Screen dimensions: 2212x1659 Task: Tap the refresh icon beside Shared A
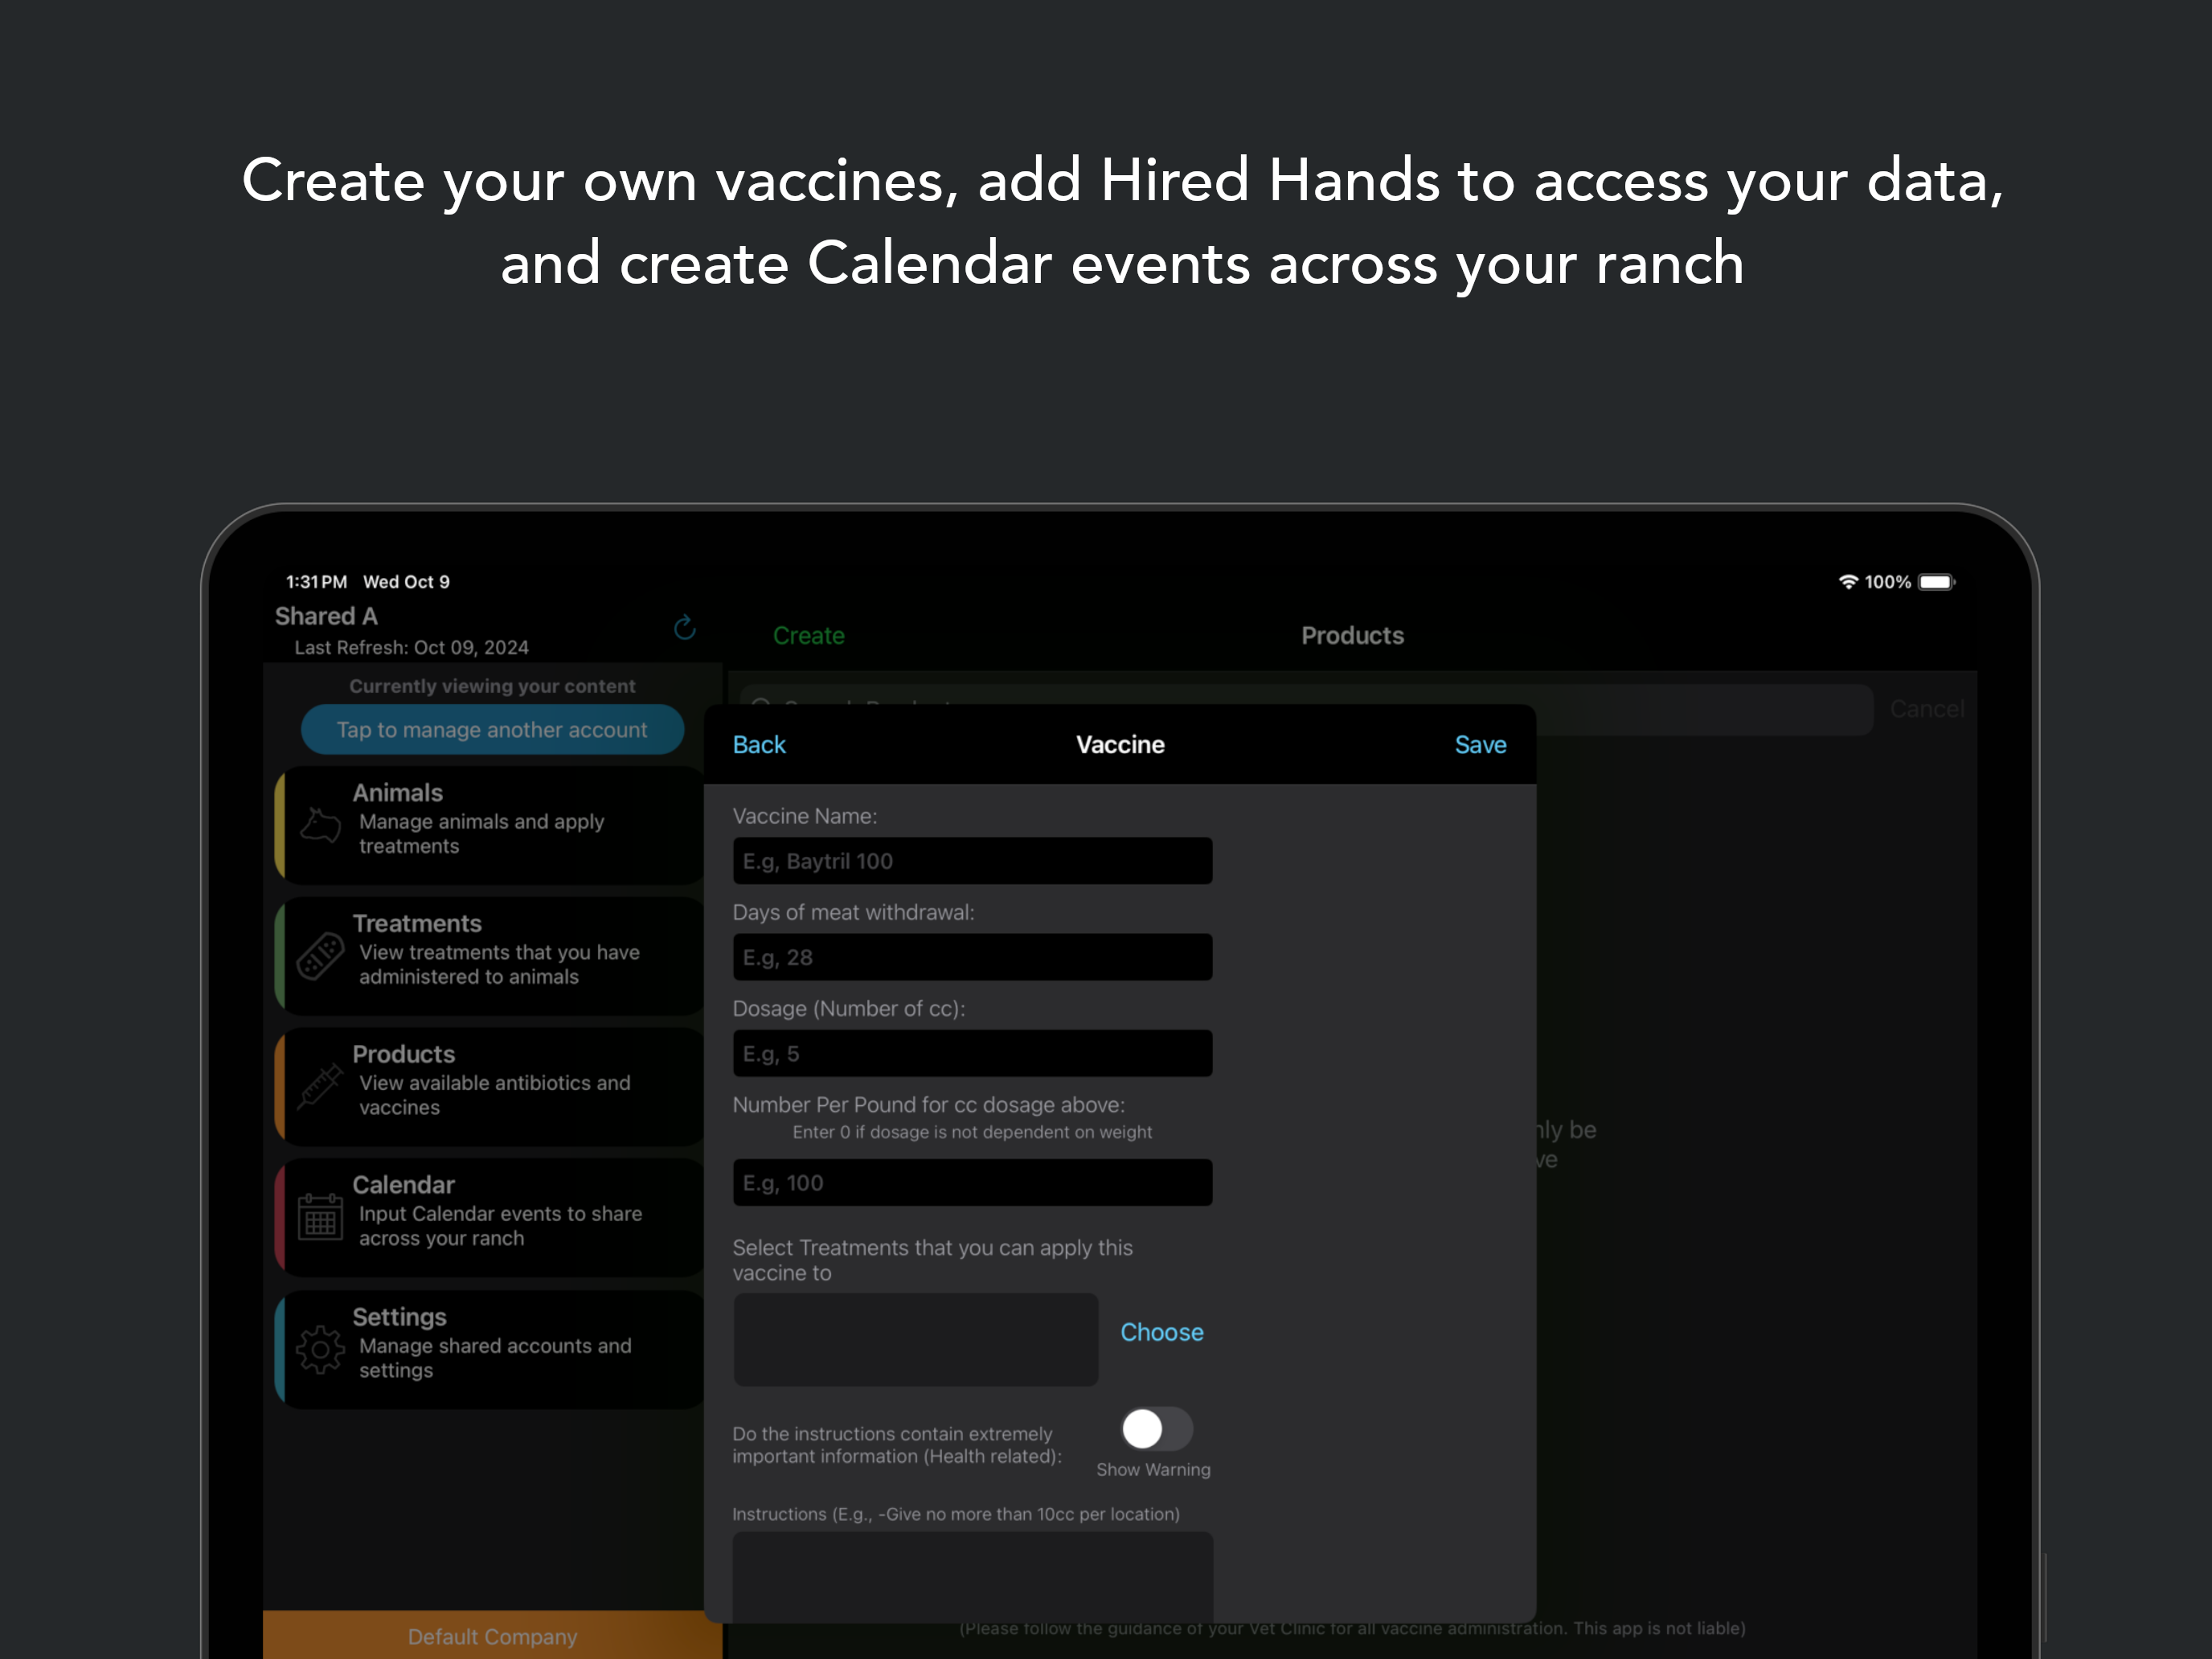tap(684, 627)
